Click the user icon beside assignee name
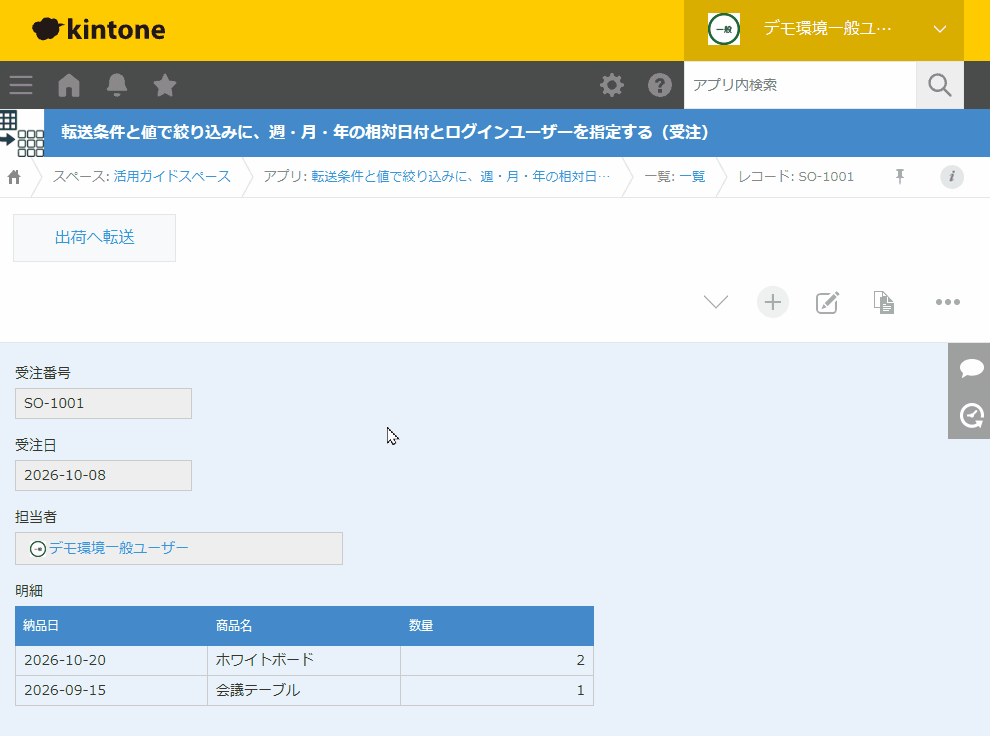Viewport: 990px width, 736px height. pos(38,549)
